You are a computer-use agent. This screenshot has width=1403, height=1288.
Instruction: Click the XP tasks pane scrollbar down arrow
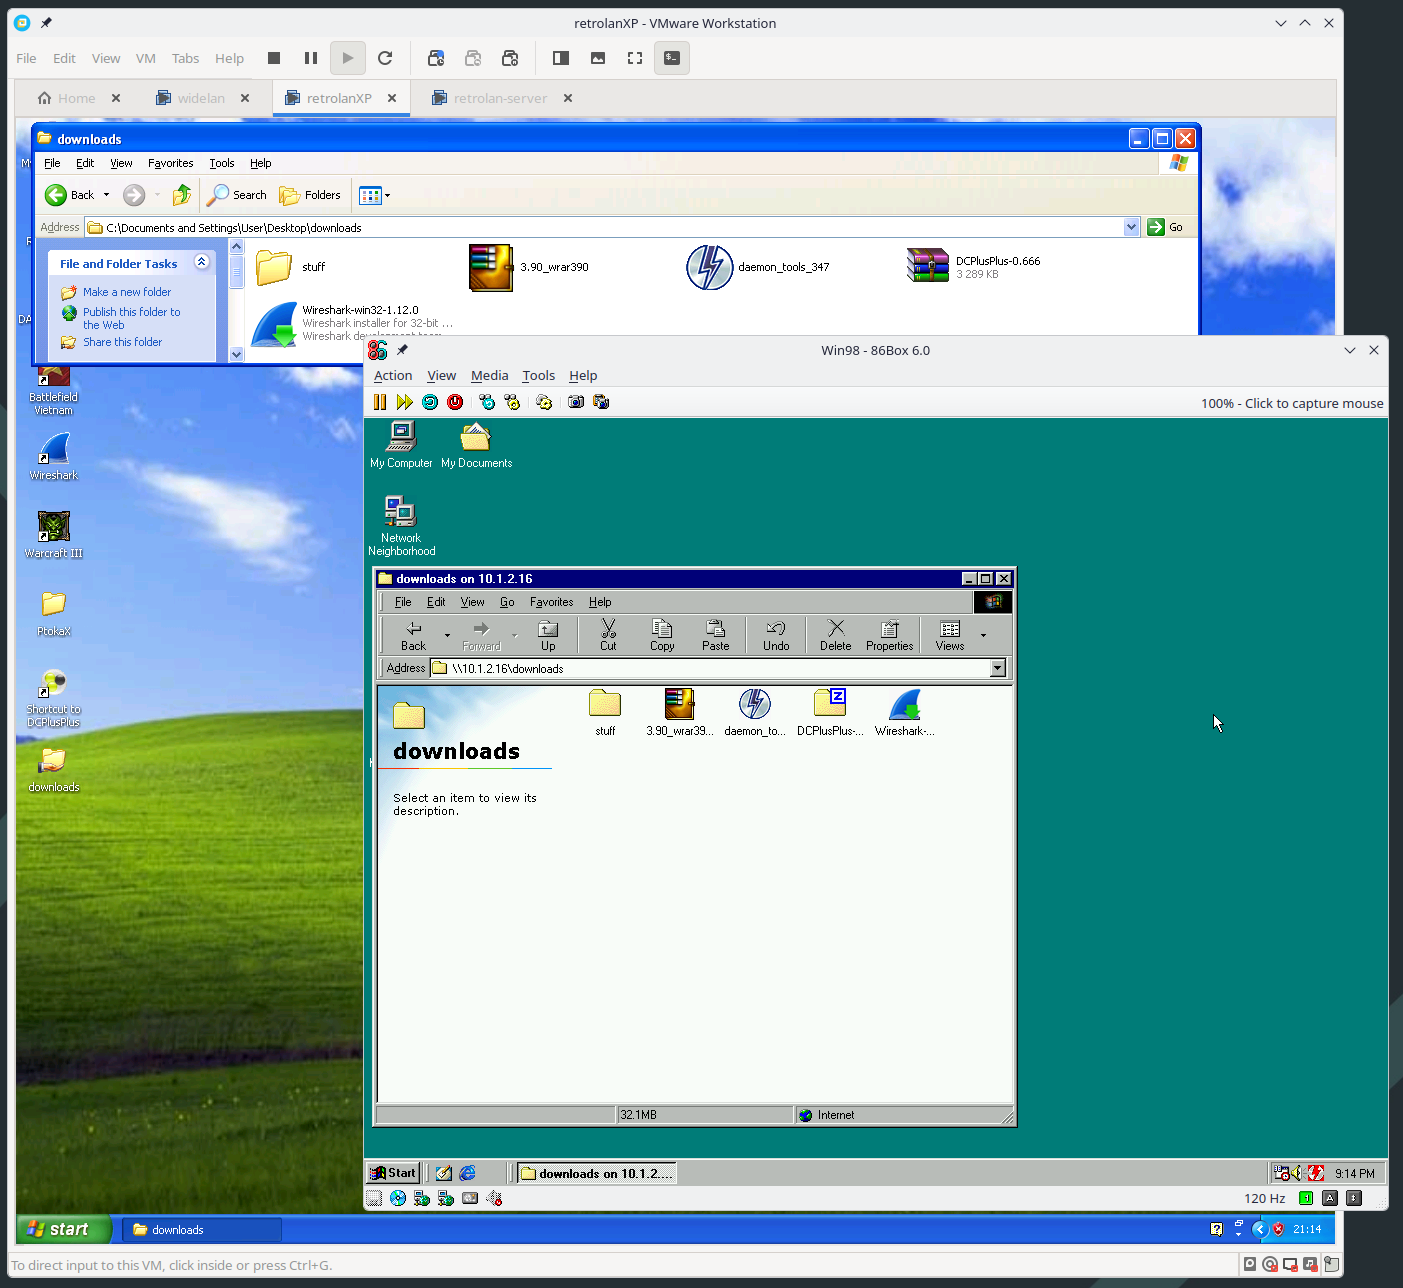237,354
